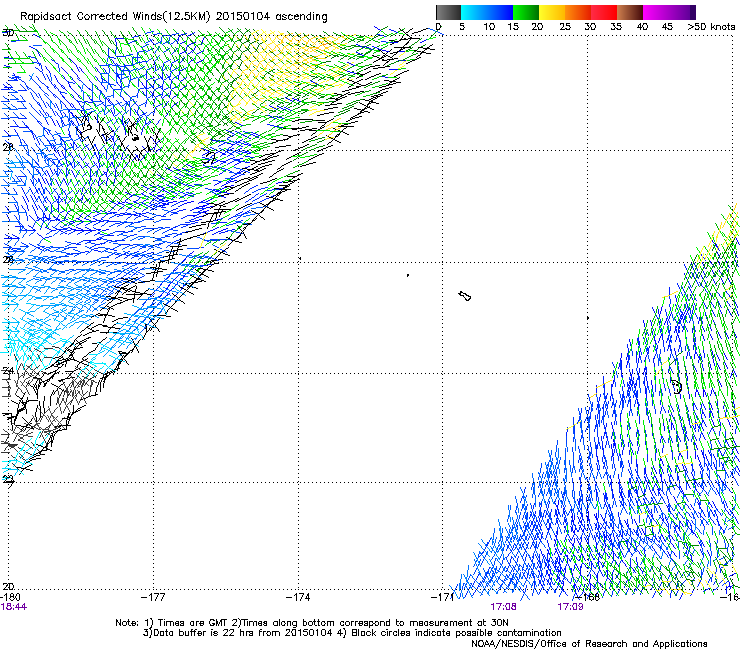740x650 pixels.
Task: Click the '-174' longitude axis label
Action: [x=298, y=597]
